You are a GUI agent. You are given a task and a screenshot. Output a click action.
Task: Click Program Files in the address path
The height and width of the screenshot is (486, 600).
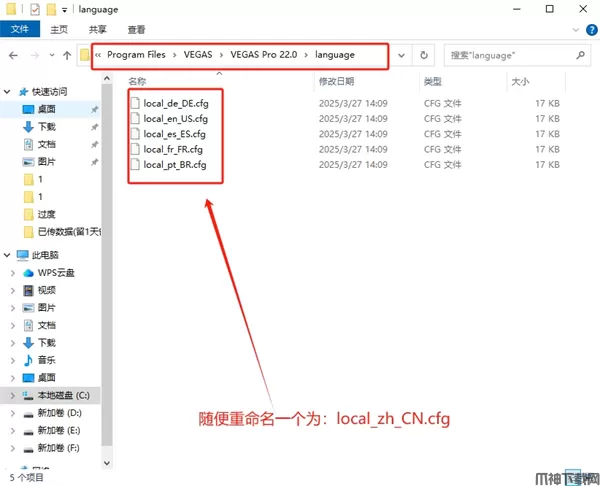tap(136, 55)
